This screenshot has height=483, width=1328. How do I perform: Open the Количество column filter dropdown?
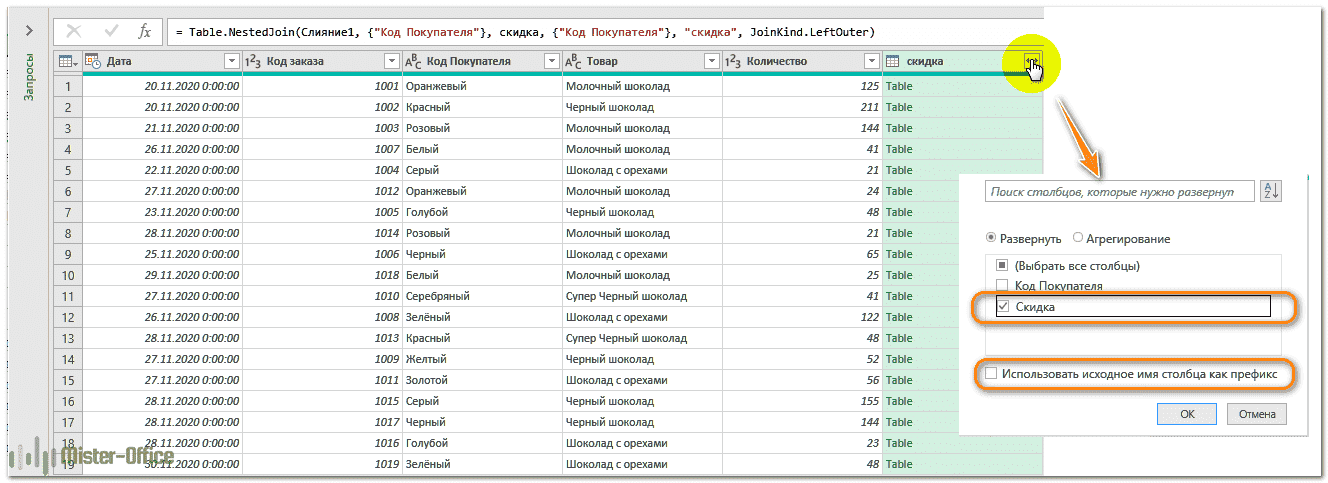tap(872, 62)
